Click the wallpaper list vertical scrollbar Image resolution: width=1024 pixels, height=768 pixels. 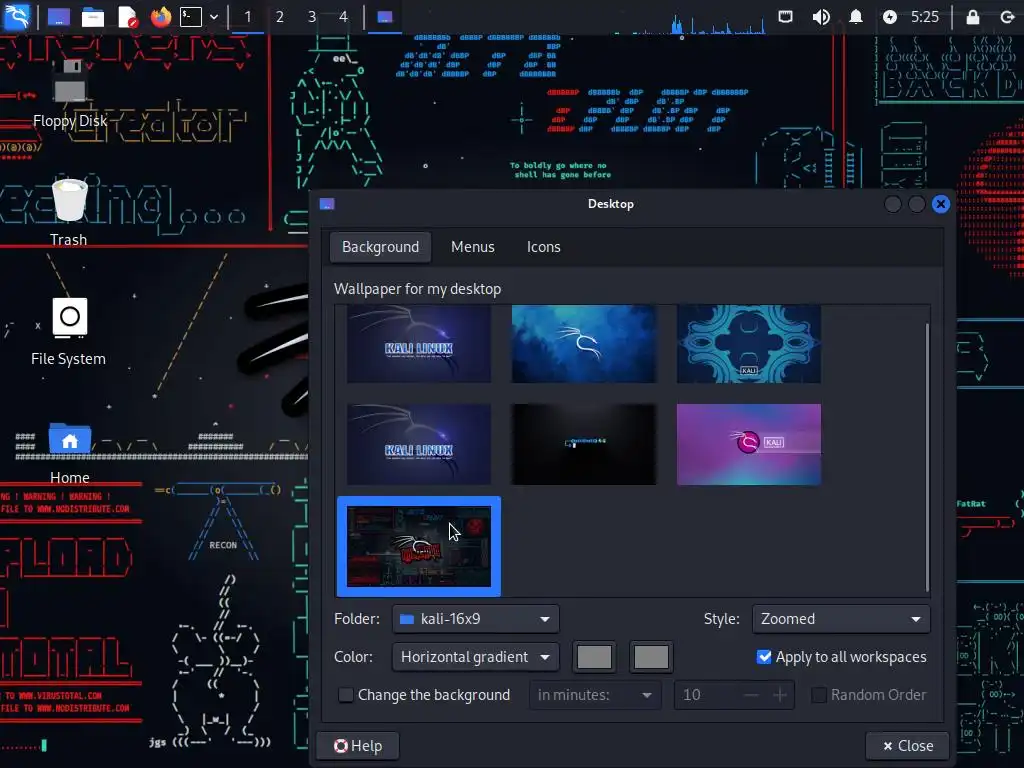pyautogui.click(x=927, y=457)
